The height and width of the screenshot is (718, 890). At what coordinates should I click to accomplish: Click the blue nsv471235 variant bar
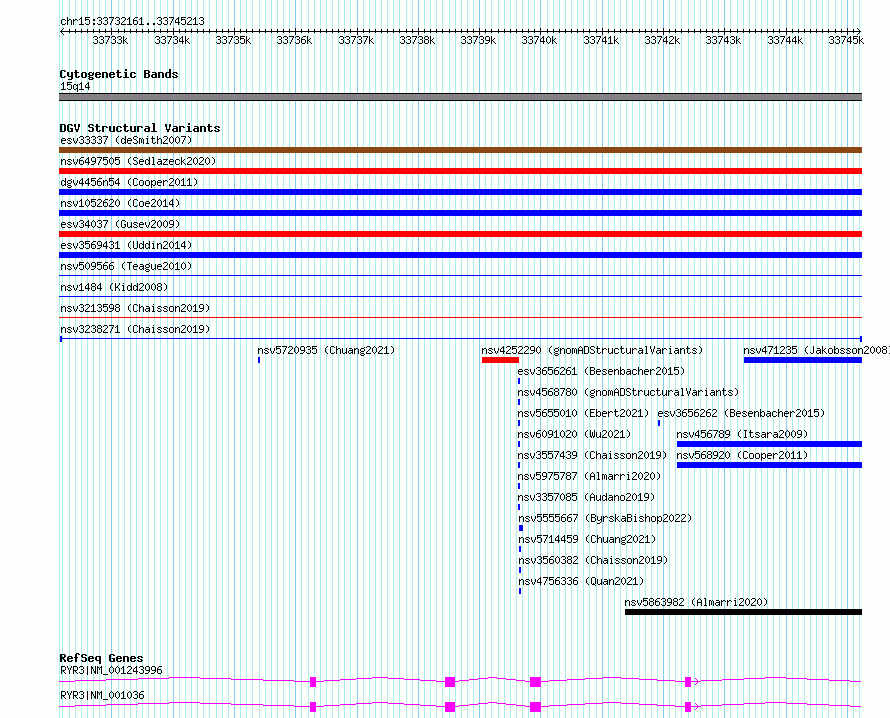pos(803,360)
